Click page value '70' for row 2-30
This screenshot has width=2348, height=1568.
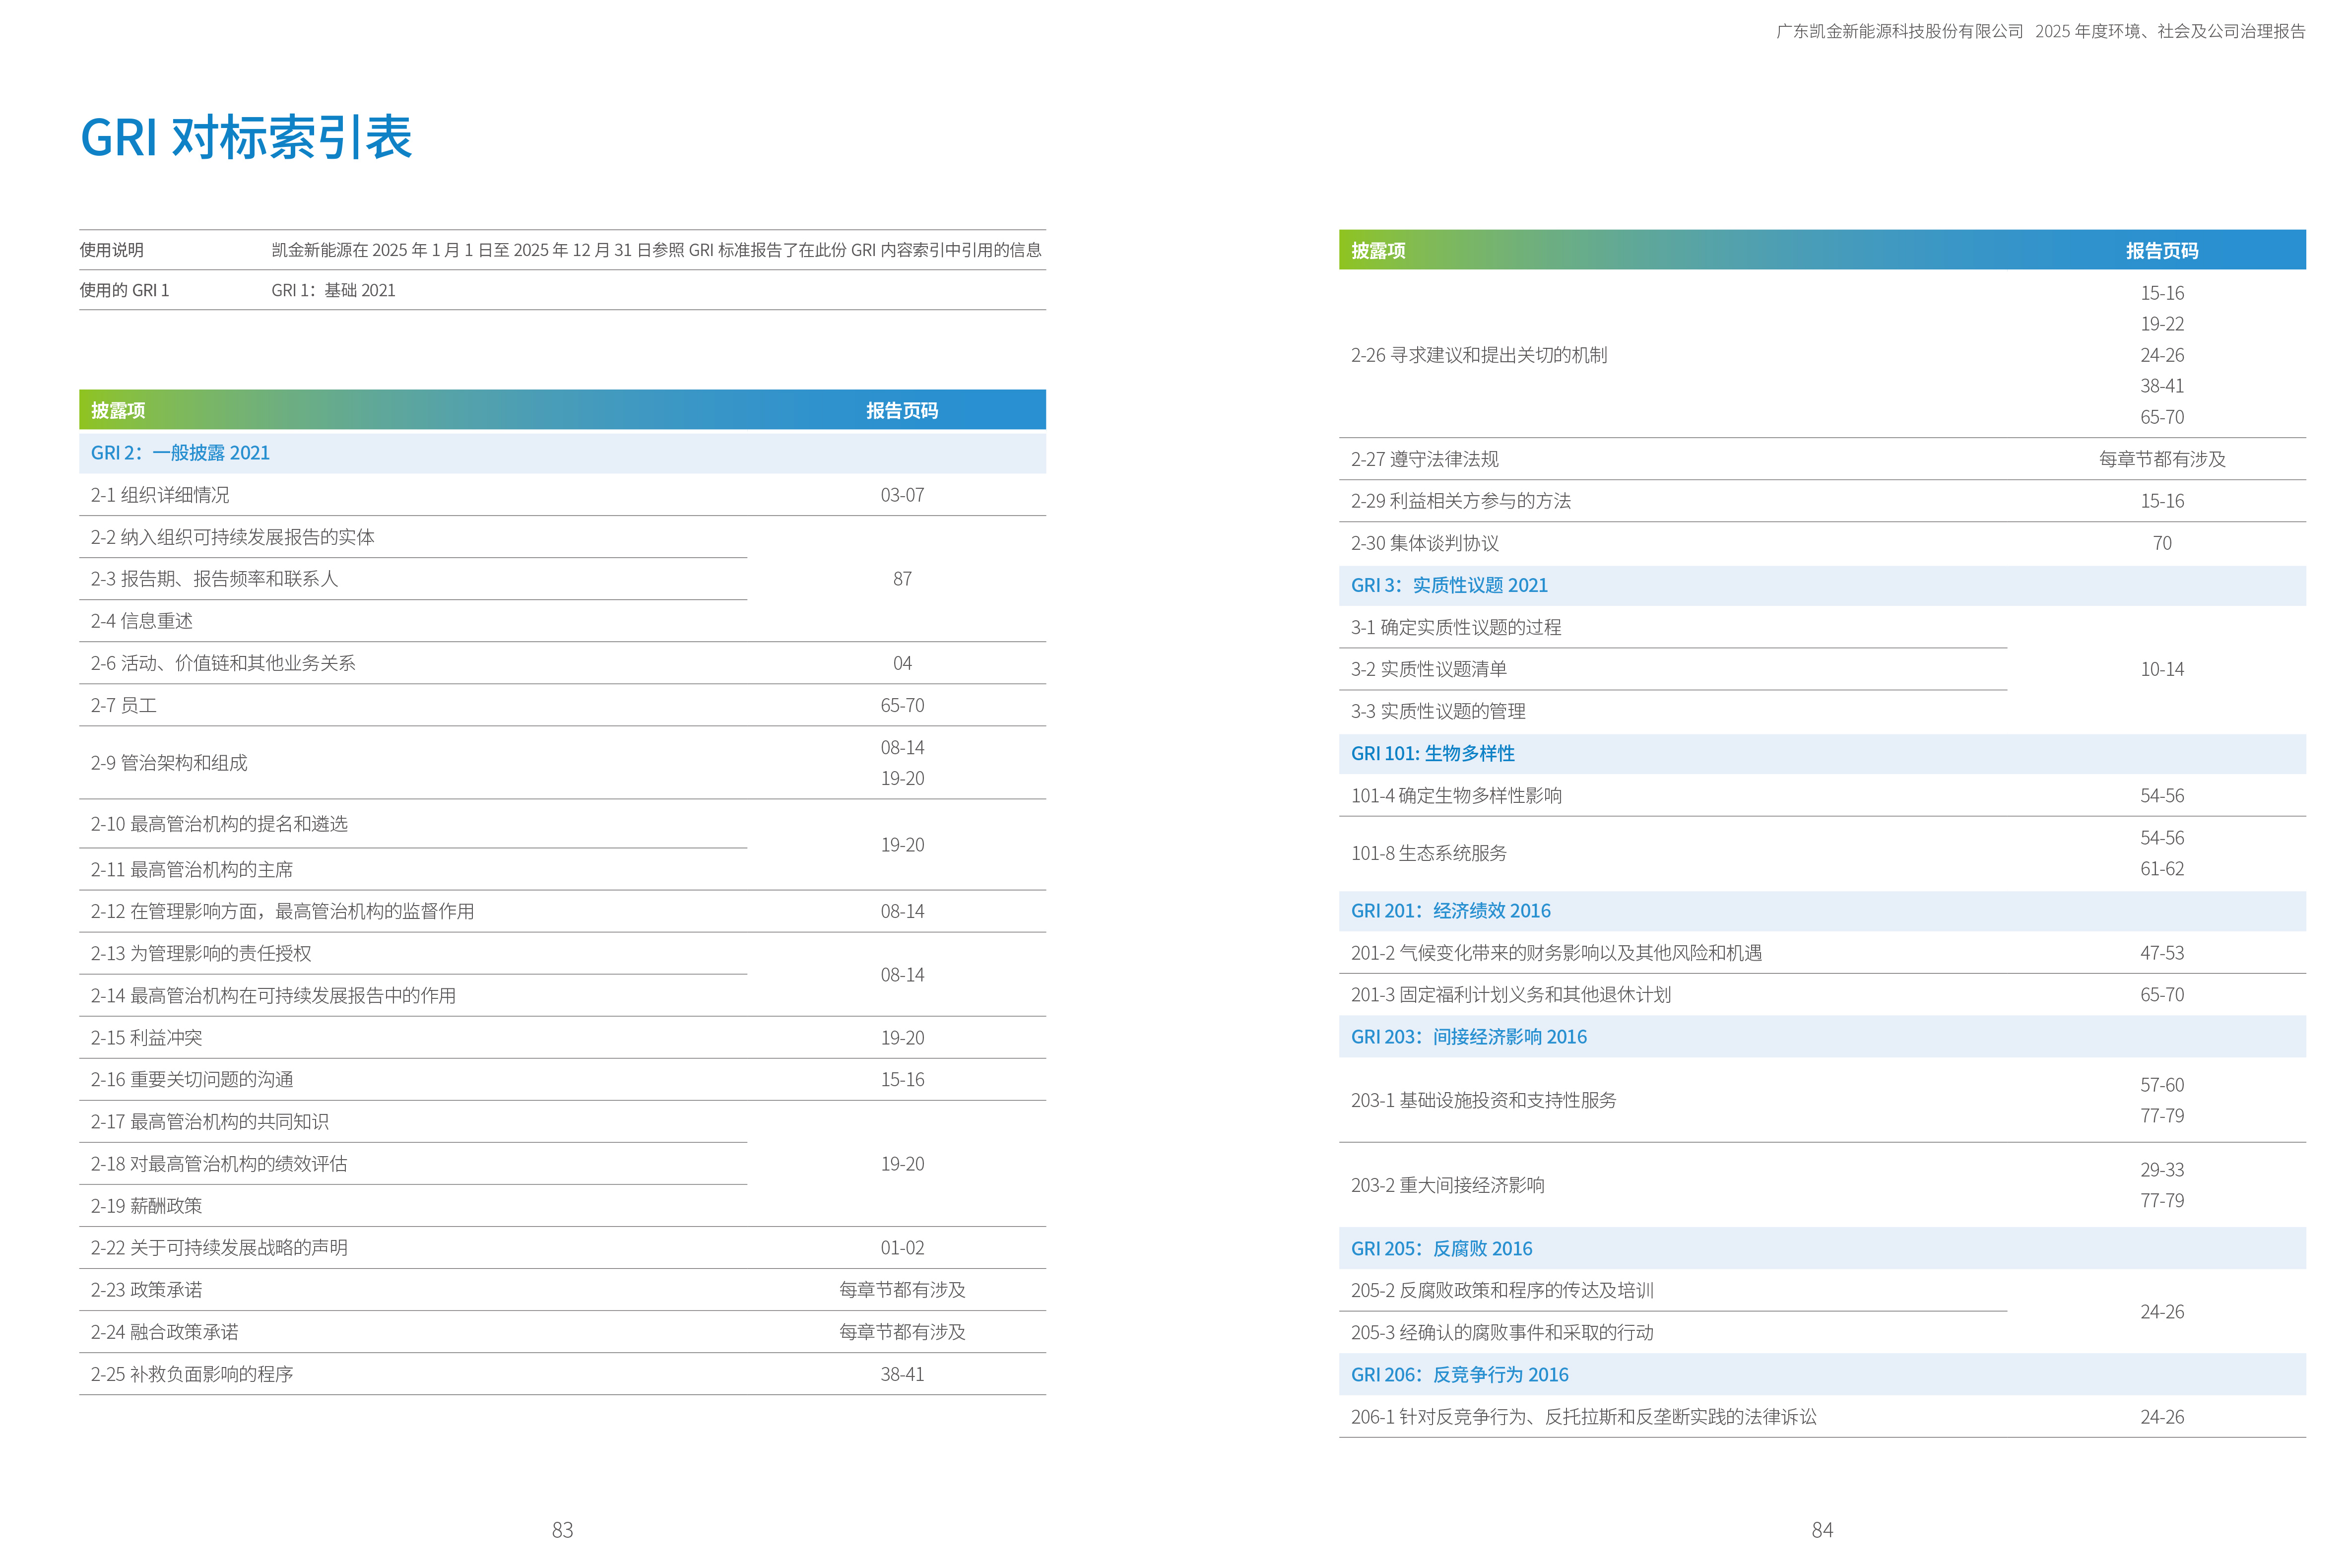coord(2162,543)
